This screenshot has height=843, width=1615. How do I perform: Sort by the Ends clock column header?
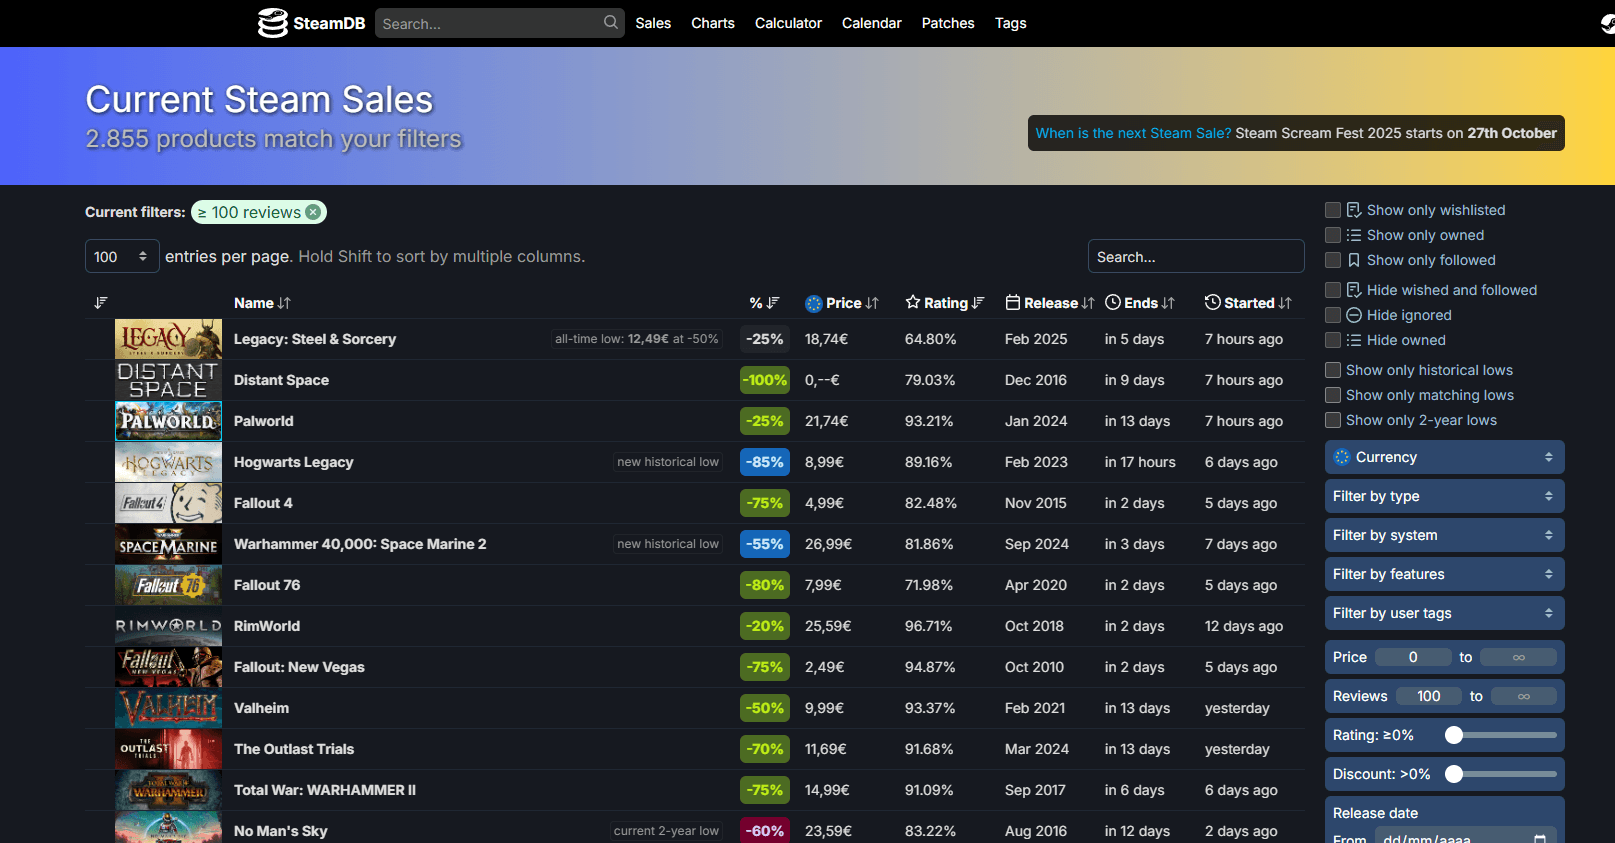pyautogui.click(x=1140, y=303)
